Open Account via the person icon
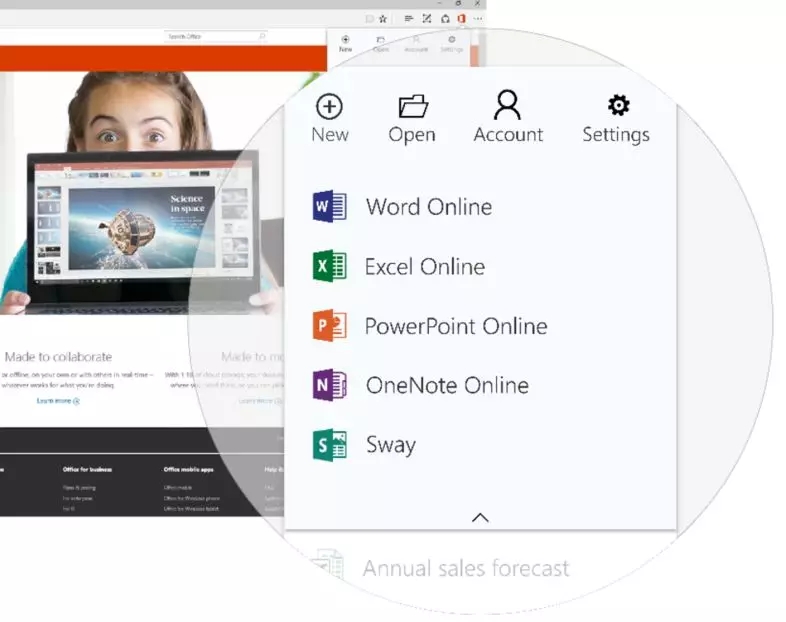Screen dimensions: 786x622 507,105
